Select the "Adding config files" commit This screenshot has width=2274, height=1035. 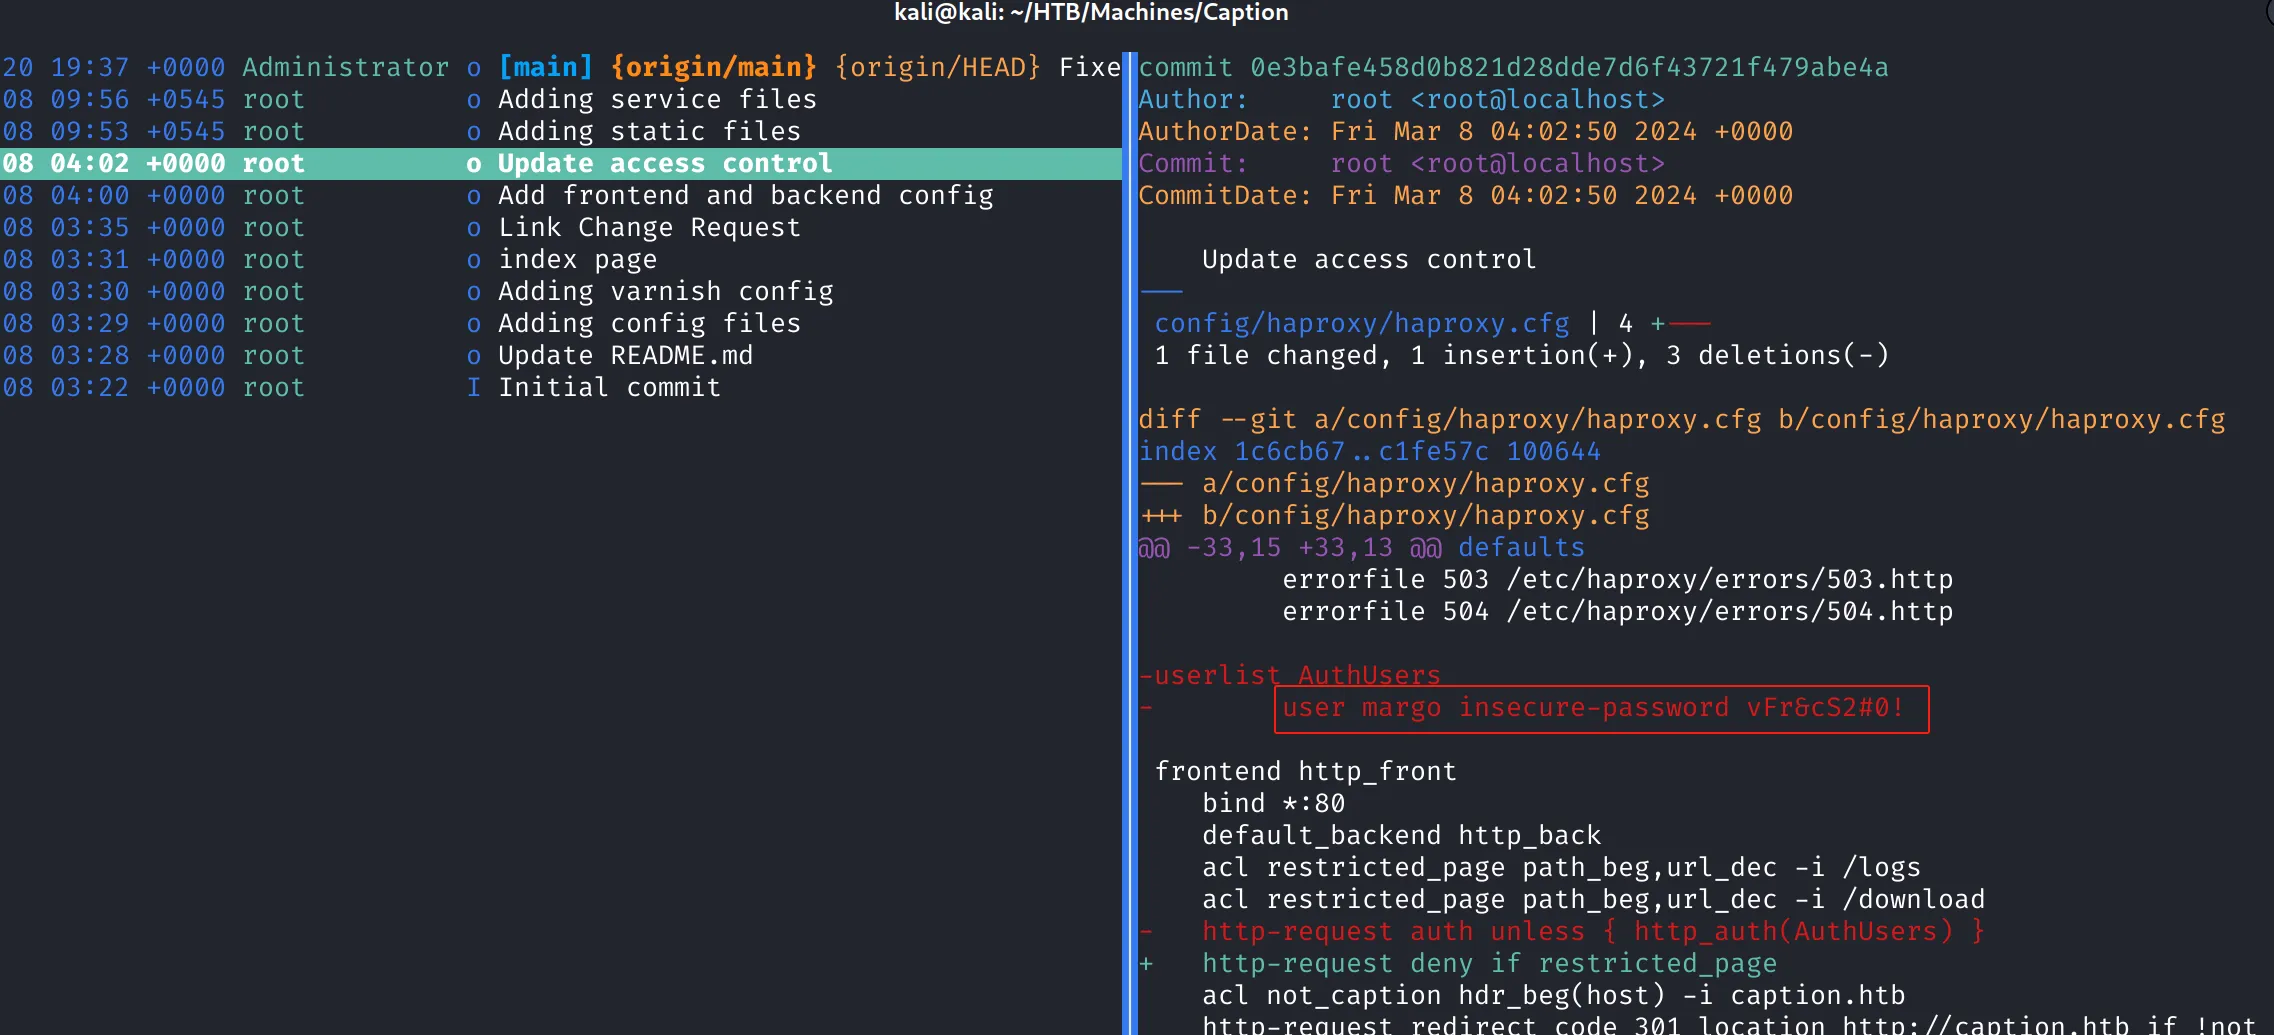tap(560, 323)
